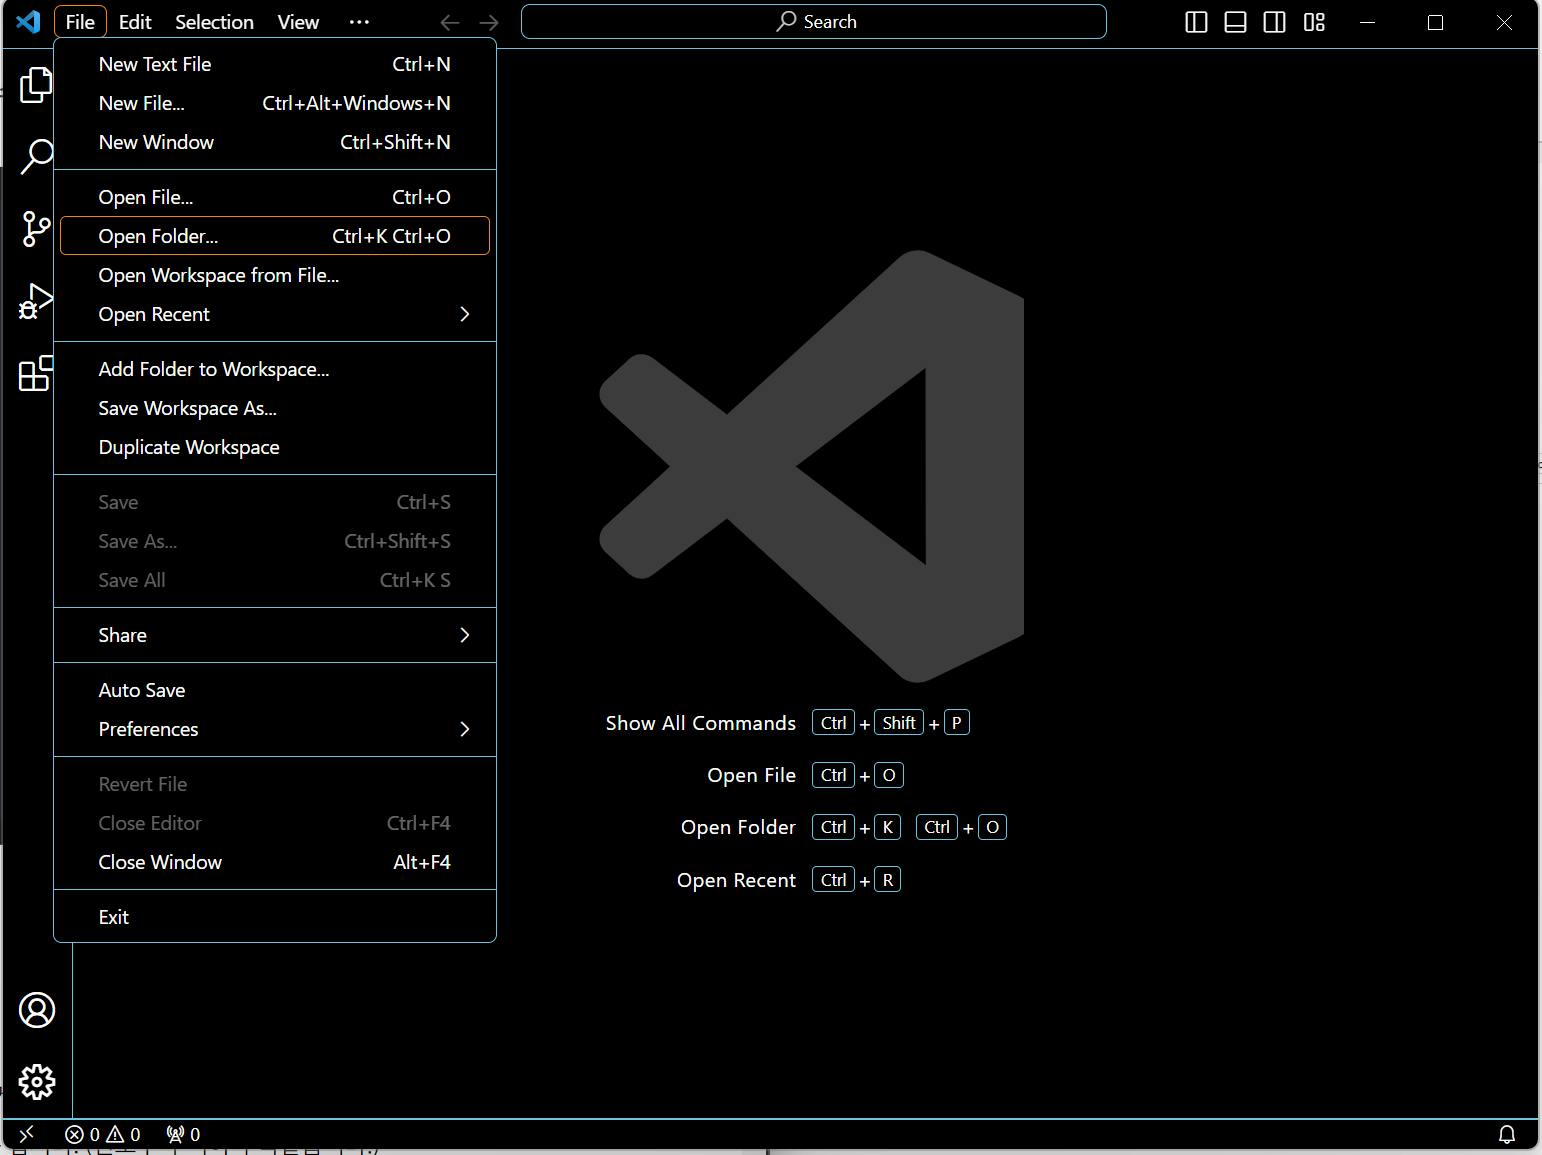Image resolution: width=1542 pixels, height=1155 pixels.
Task: Select Add Folder to Workspace...
Action: coord(275,369)
